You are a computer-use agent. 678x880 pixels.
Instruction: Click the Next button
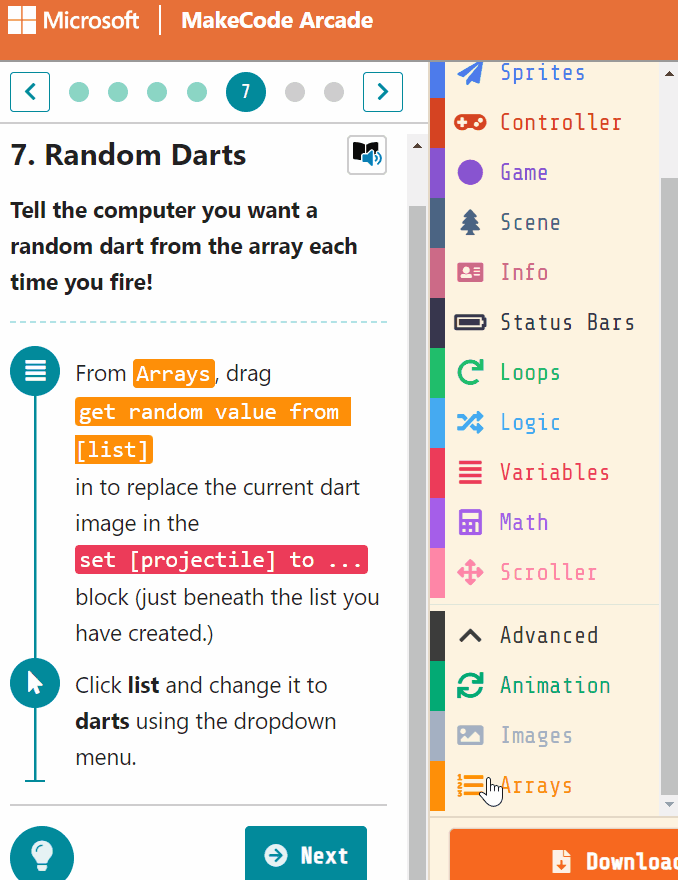coord(306,853)
